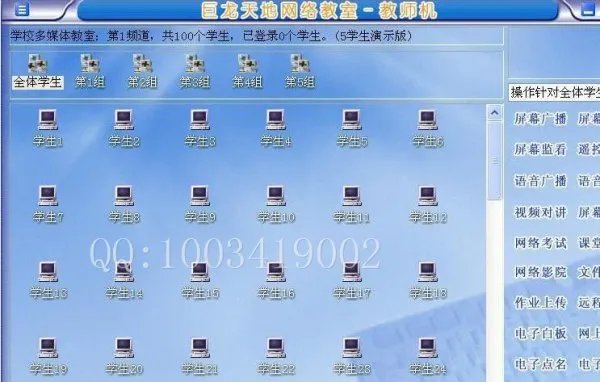Select the 学生4 computer icon

(x=276, y=120)
